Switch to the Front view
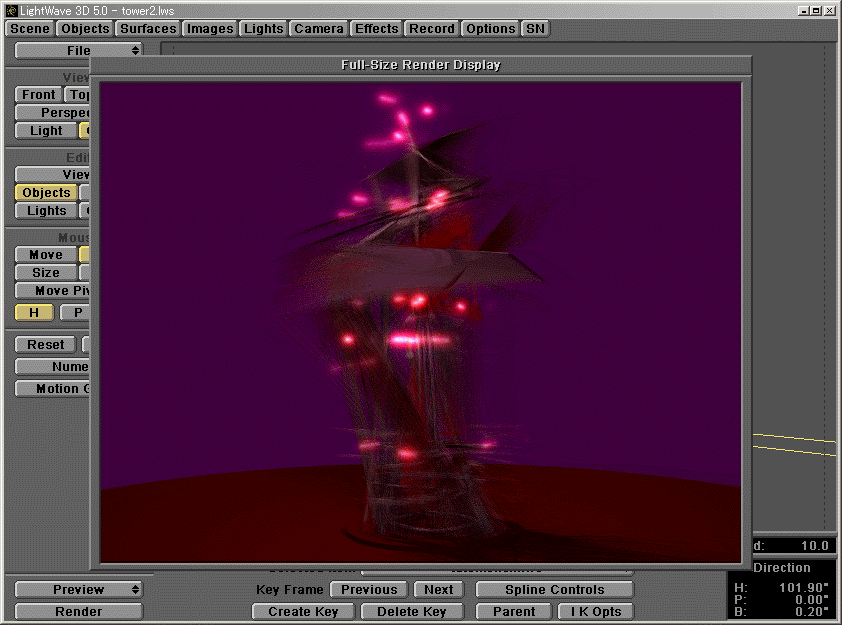The height and width of the screenshot is (625, 842). pos(37,94)
